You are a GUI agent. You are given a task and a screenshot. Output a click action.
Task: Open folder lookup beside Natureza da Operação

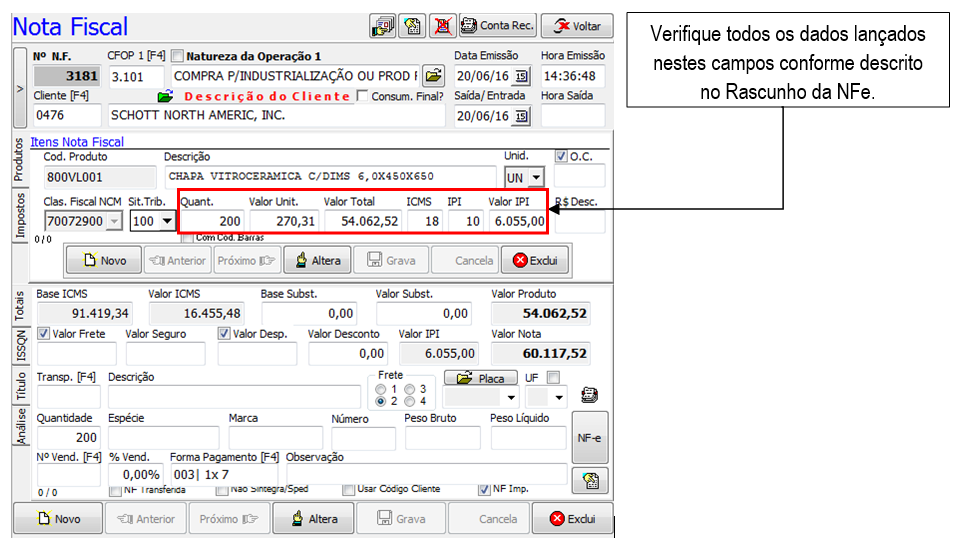[433, 76]
